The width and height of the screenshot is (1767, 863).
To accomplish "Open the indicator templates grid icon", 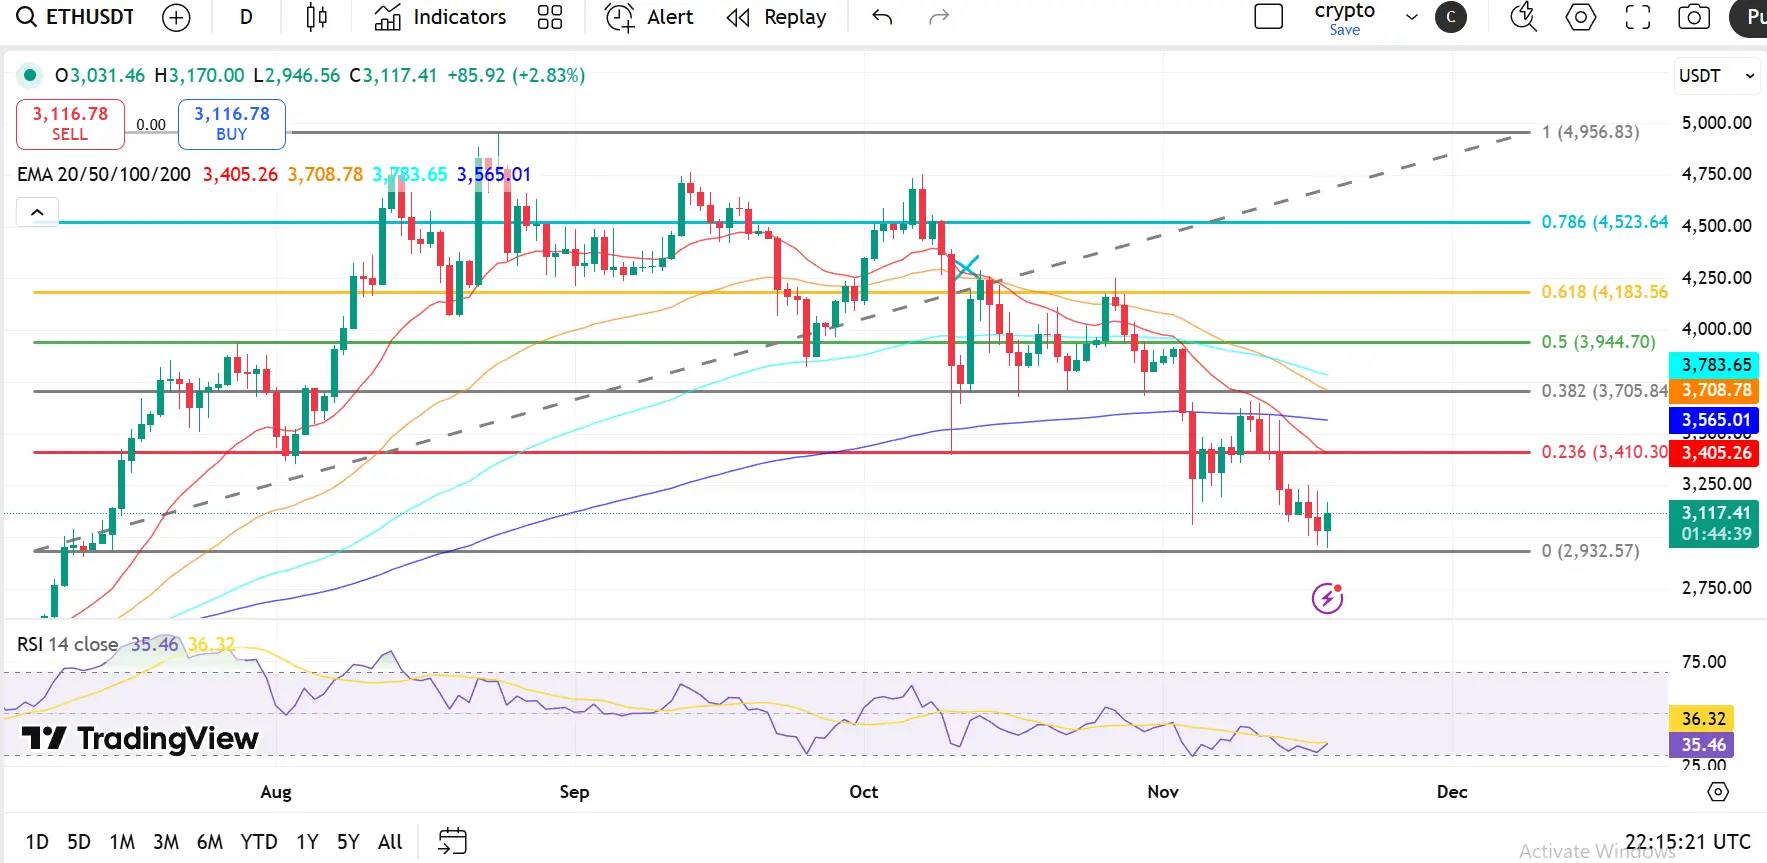I will pyautogui.click(x=550, y=17).
